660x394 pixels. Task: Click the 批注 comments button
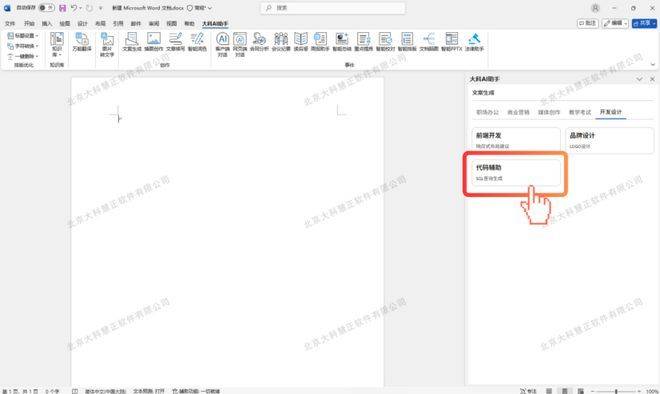coord(588,23)
